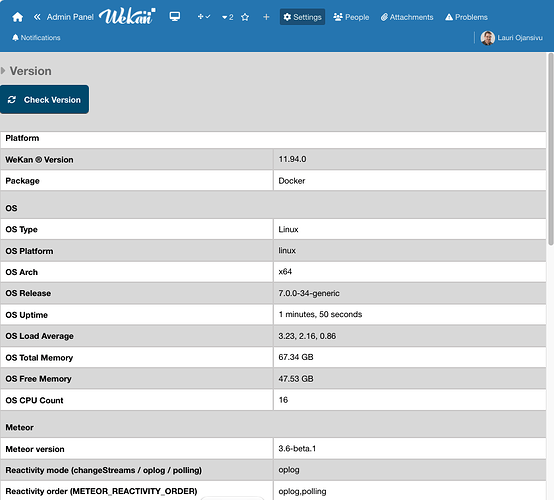Click the OS Platform value linux
This screenshot has height=500, width=554.
(x=287, y=251)
